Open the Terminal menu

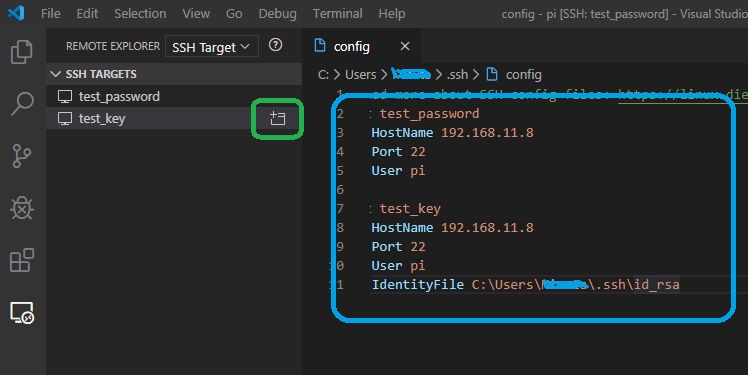tap(337, 13)
